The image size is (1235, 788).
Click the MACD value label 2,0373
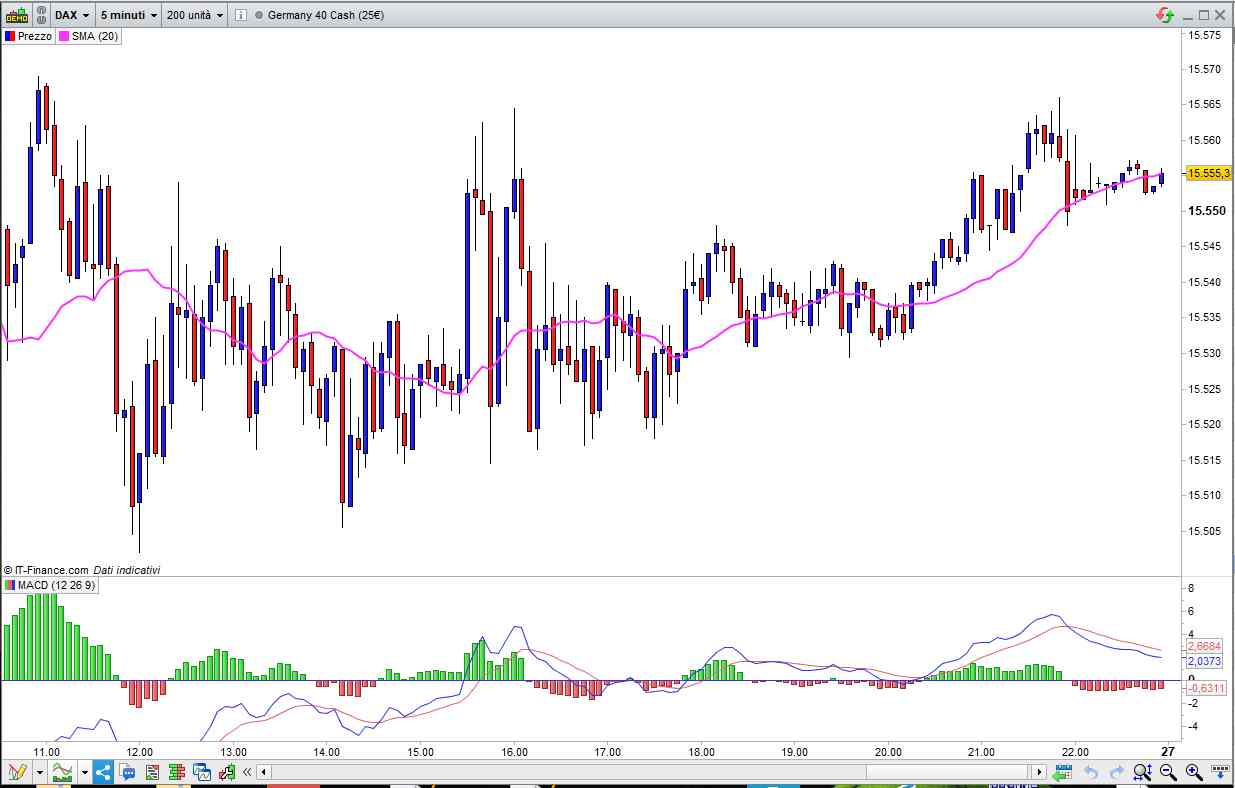(1203, 662)
